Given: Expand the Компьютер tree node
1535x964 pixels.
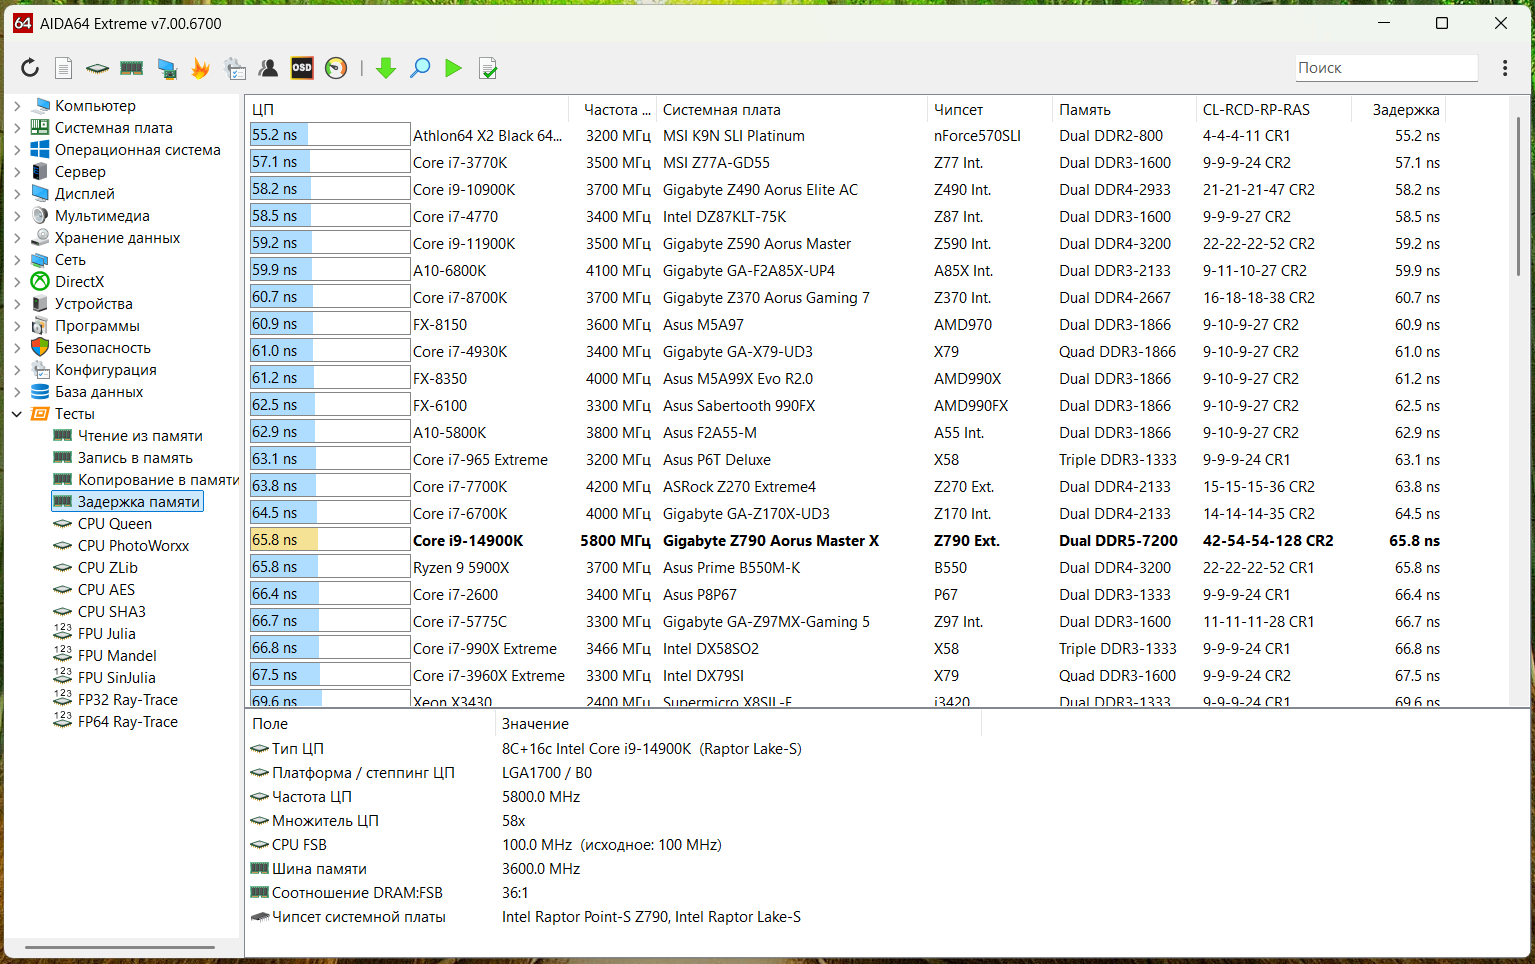Looking at the screenshot, I should 17,106.
